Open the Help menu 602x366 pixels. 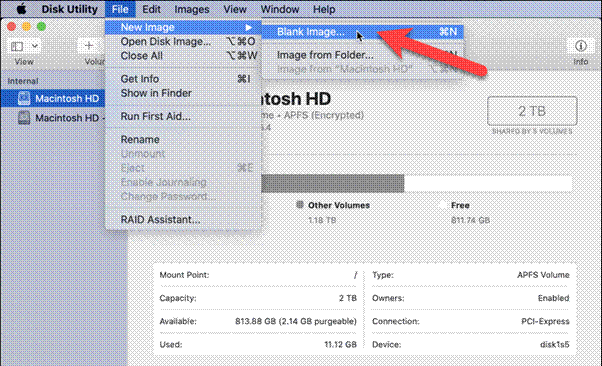324,9
